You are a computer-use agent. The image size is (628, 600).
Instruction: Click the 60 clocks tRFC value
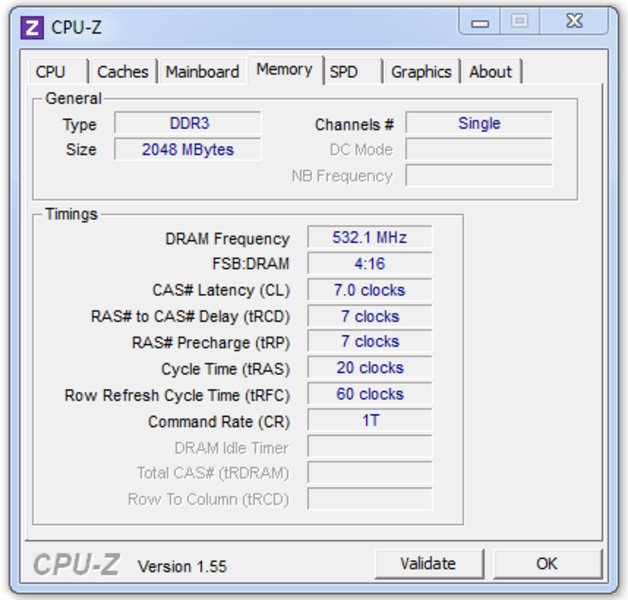coord(370,394)
